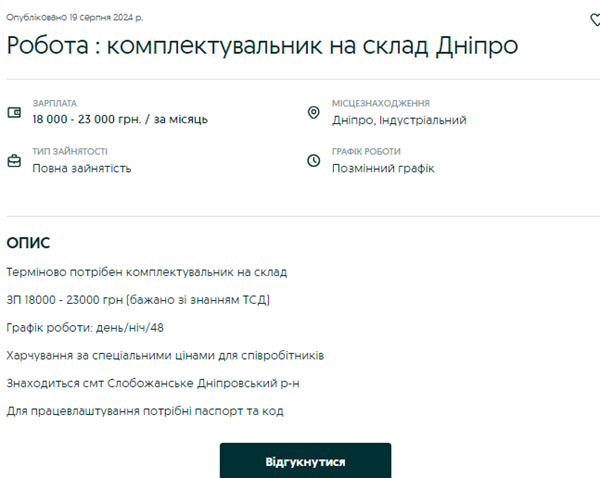Save the job with the heart icon
This screenshot has width=600, height=478.
tap(596, 19)
